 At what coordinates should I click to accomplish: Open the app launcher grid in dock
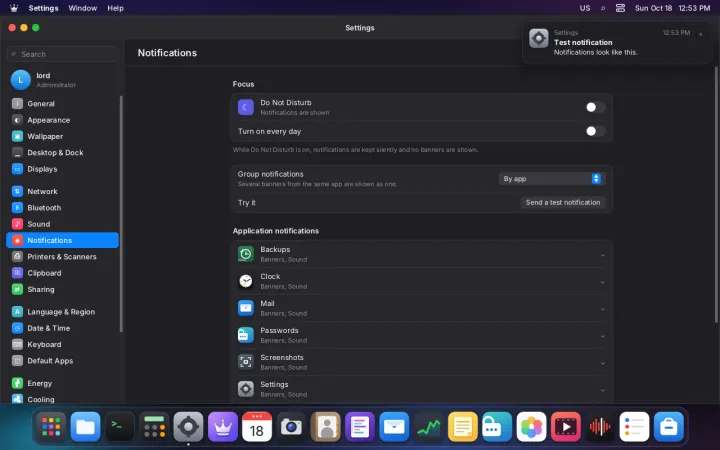click(51, 427)
